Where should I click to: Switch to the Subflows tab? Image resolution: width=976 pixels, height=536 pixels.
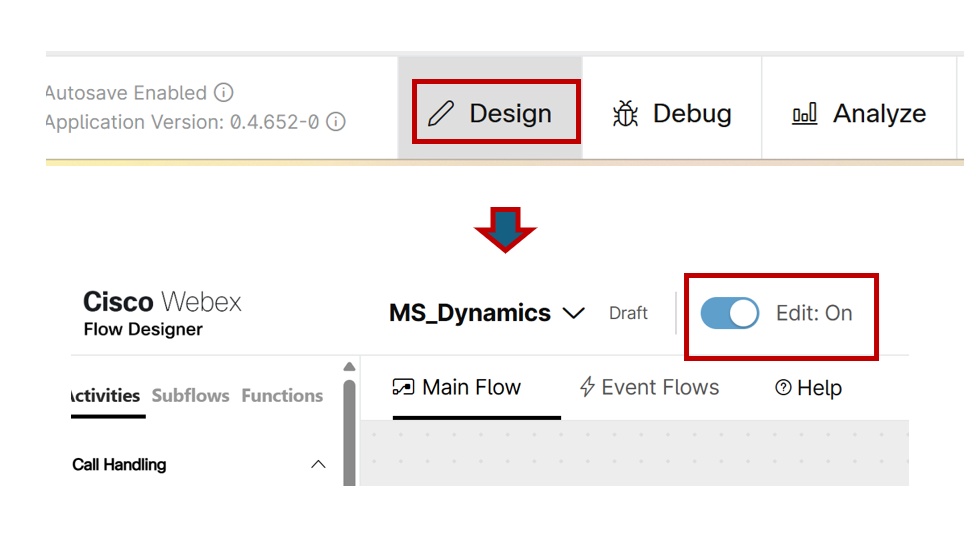click(x=190, y=395)
